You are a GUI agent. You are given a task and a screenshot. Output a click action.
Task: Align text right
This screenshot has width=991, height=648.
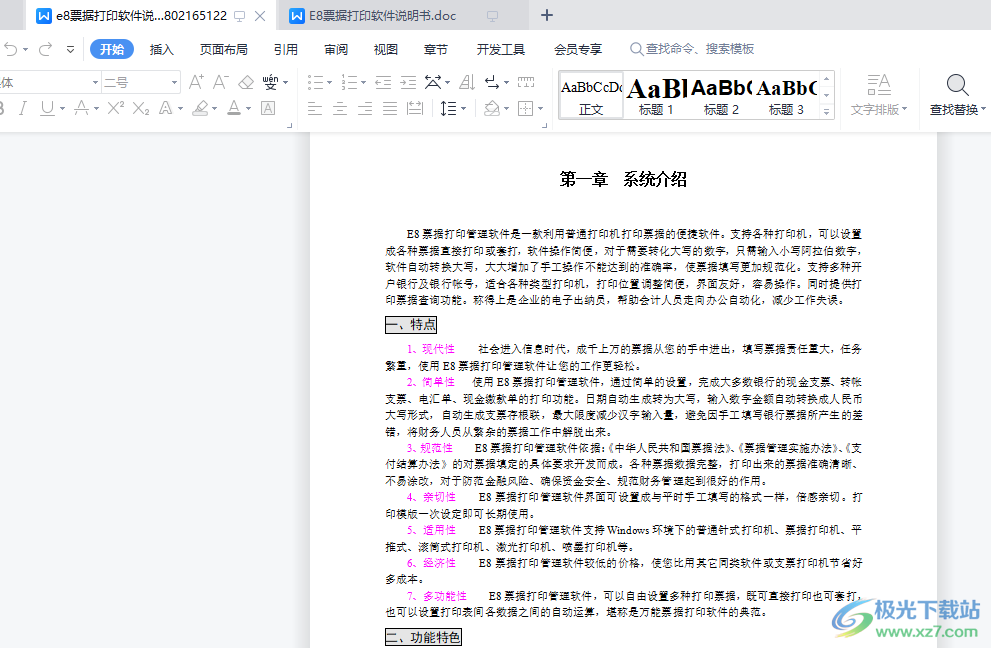click(x=365, y=109)
